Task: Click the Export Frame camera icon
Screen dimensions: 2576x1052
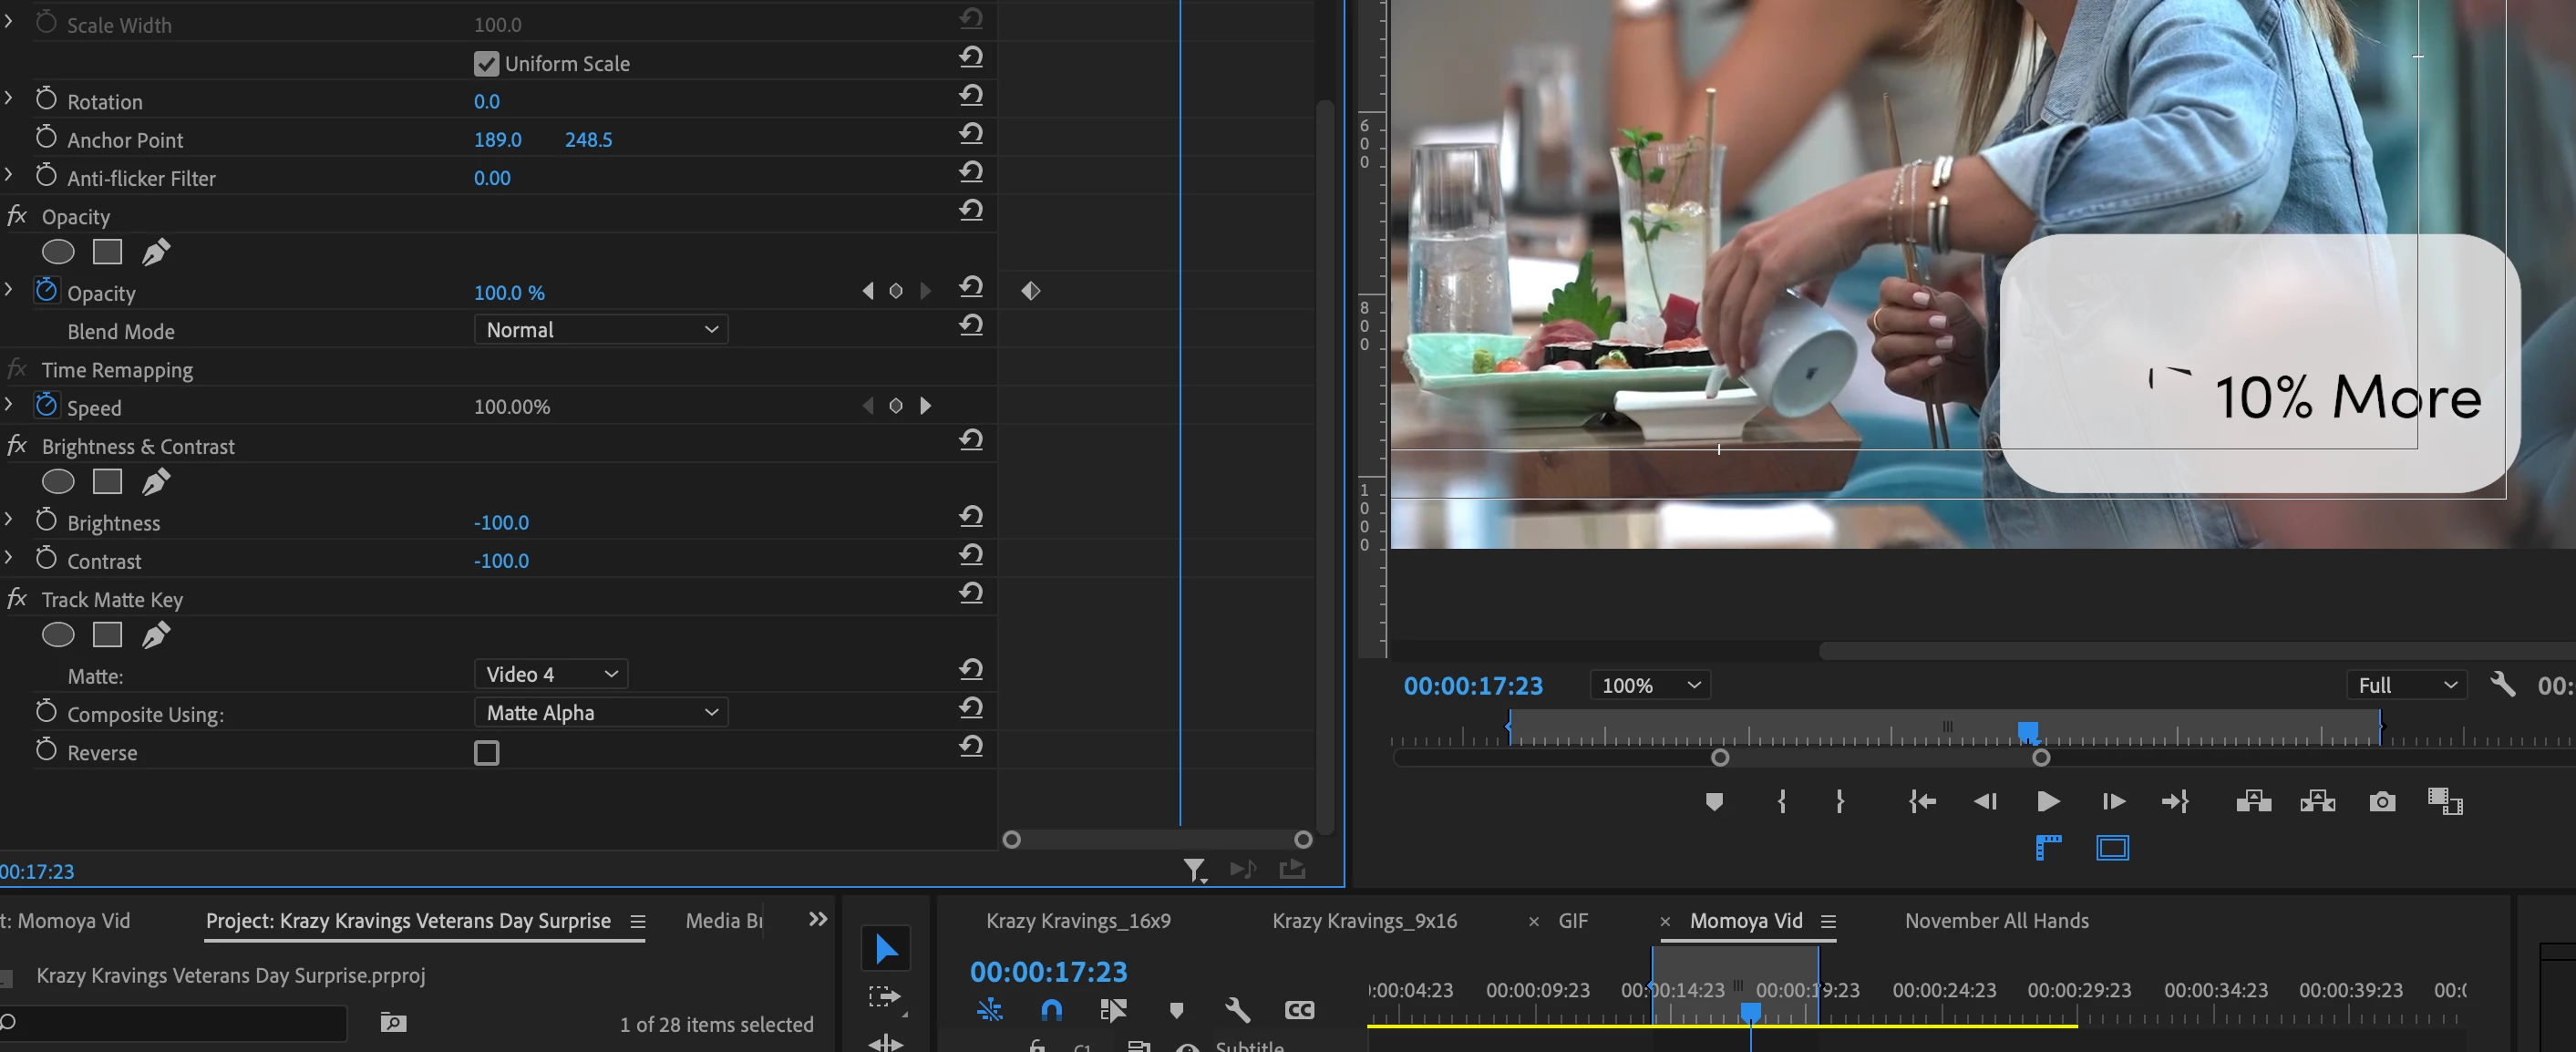Action: (2382, 802)
